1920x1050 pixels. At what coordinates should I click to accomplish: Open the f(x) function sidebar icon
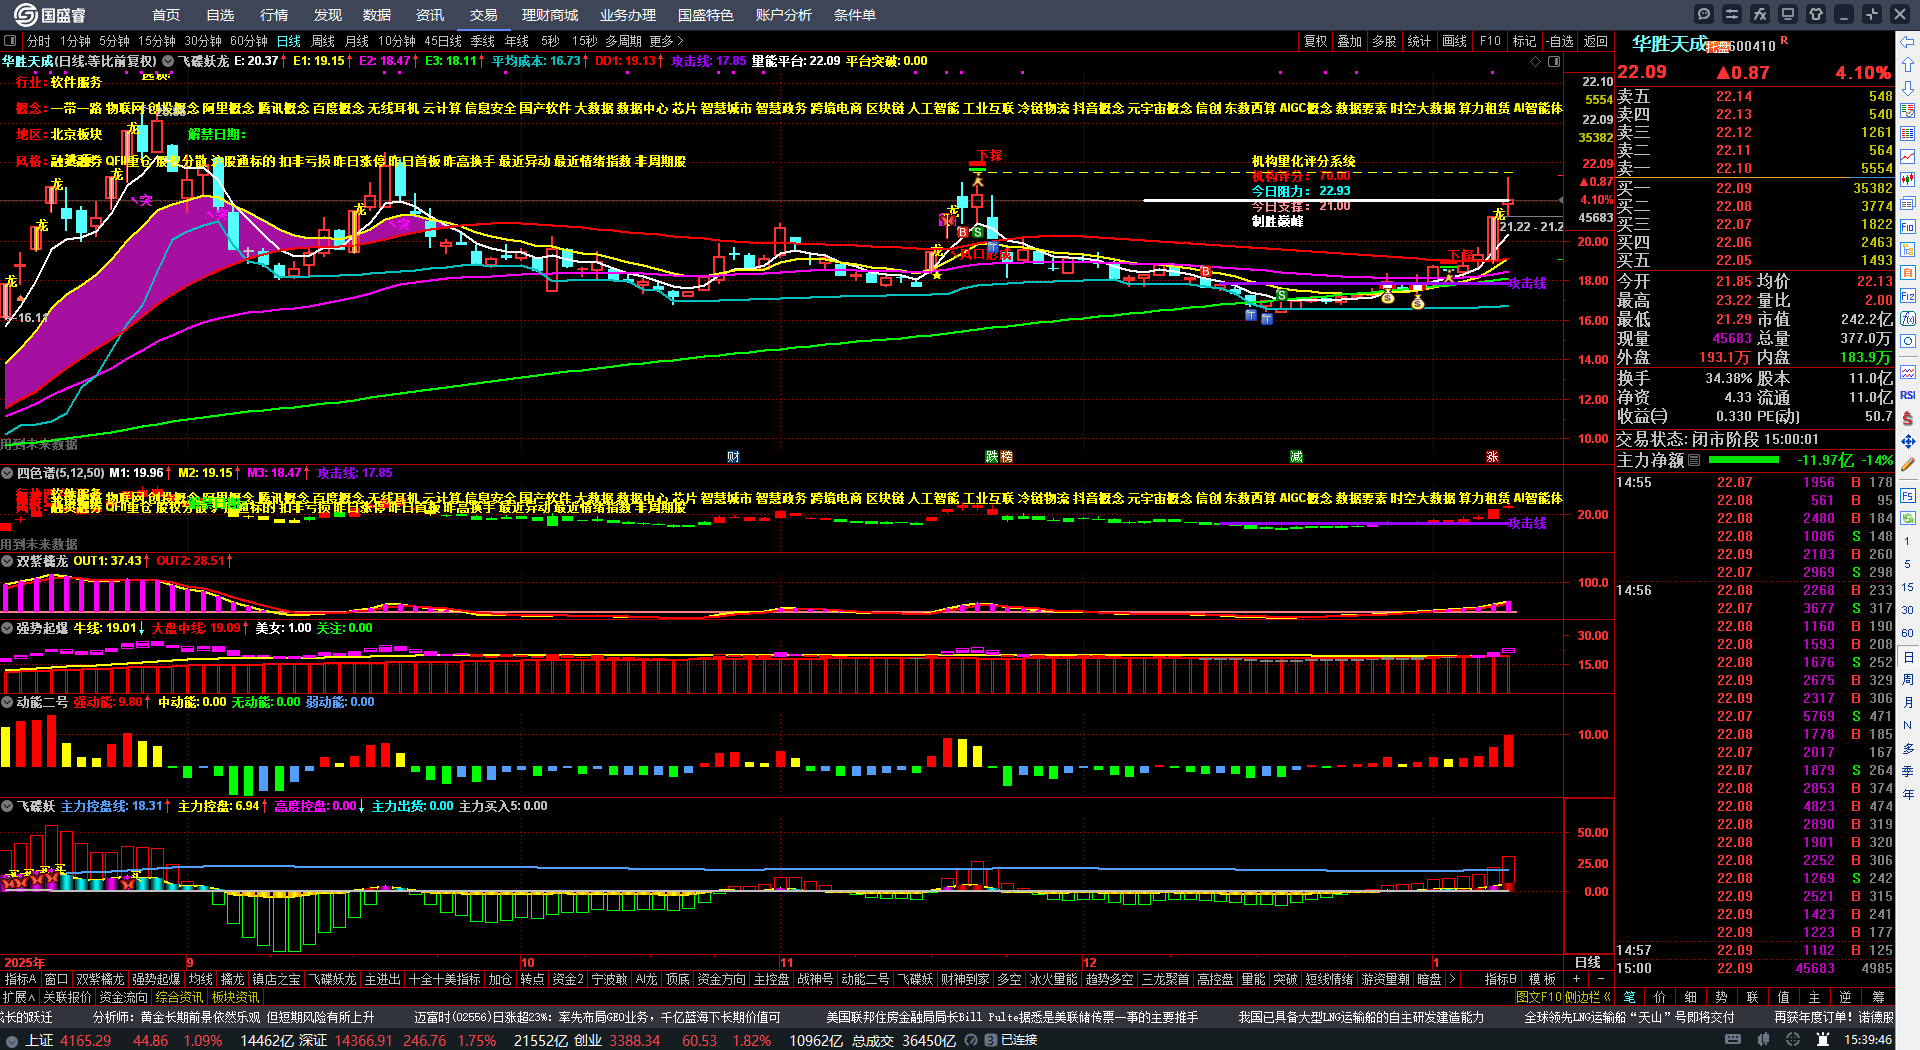(x=1908, y=319)
